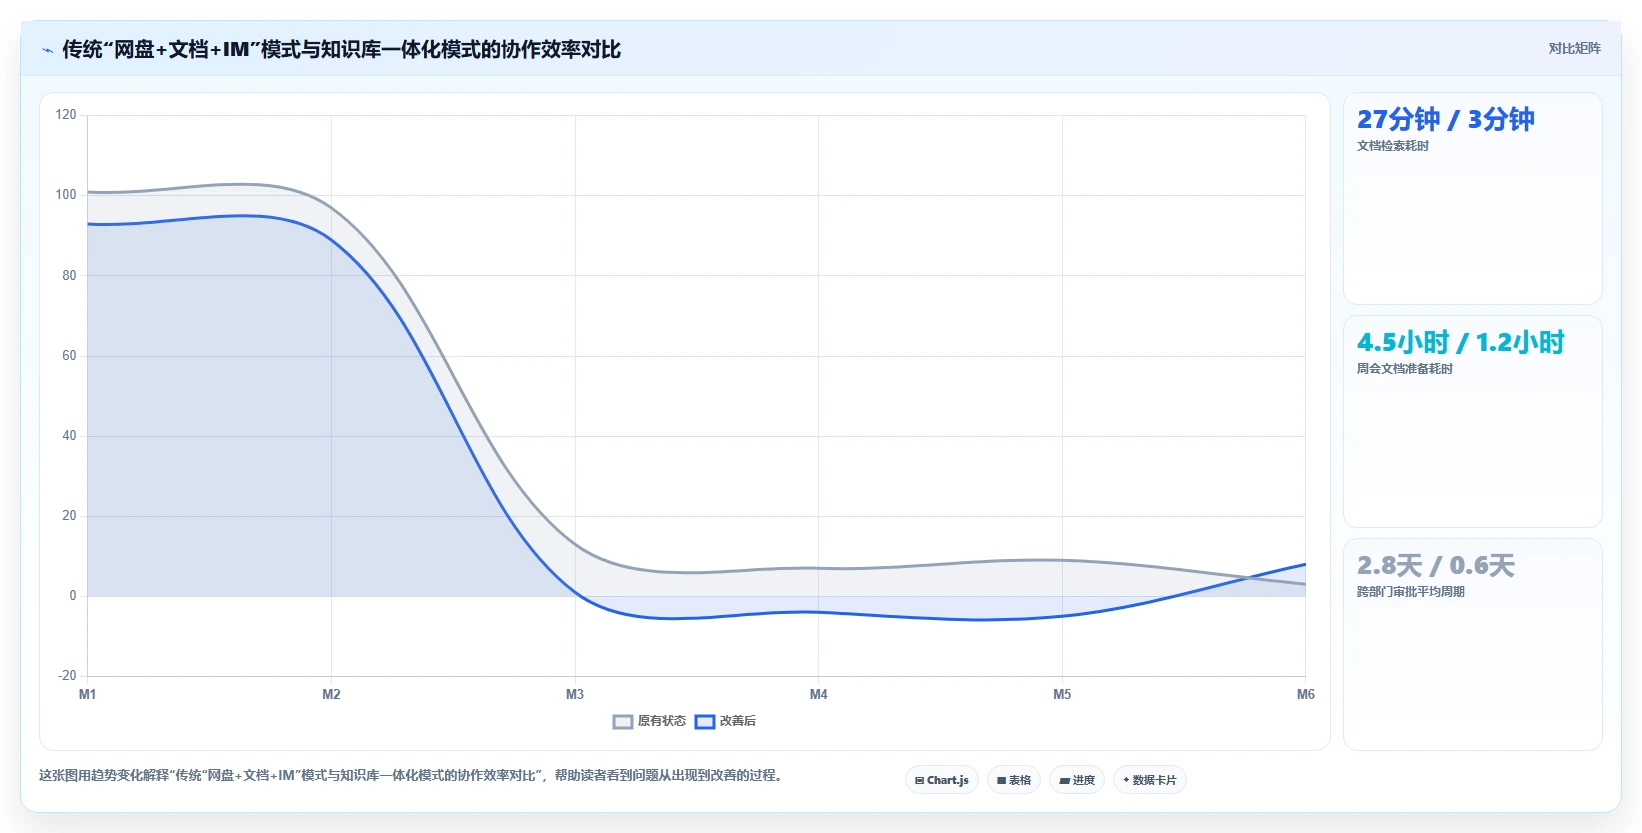Click the M4 x-axis label
Viewport: 1642px width, 833px height.
(x=819, y=694)
